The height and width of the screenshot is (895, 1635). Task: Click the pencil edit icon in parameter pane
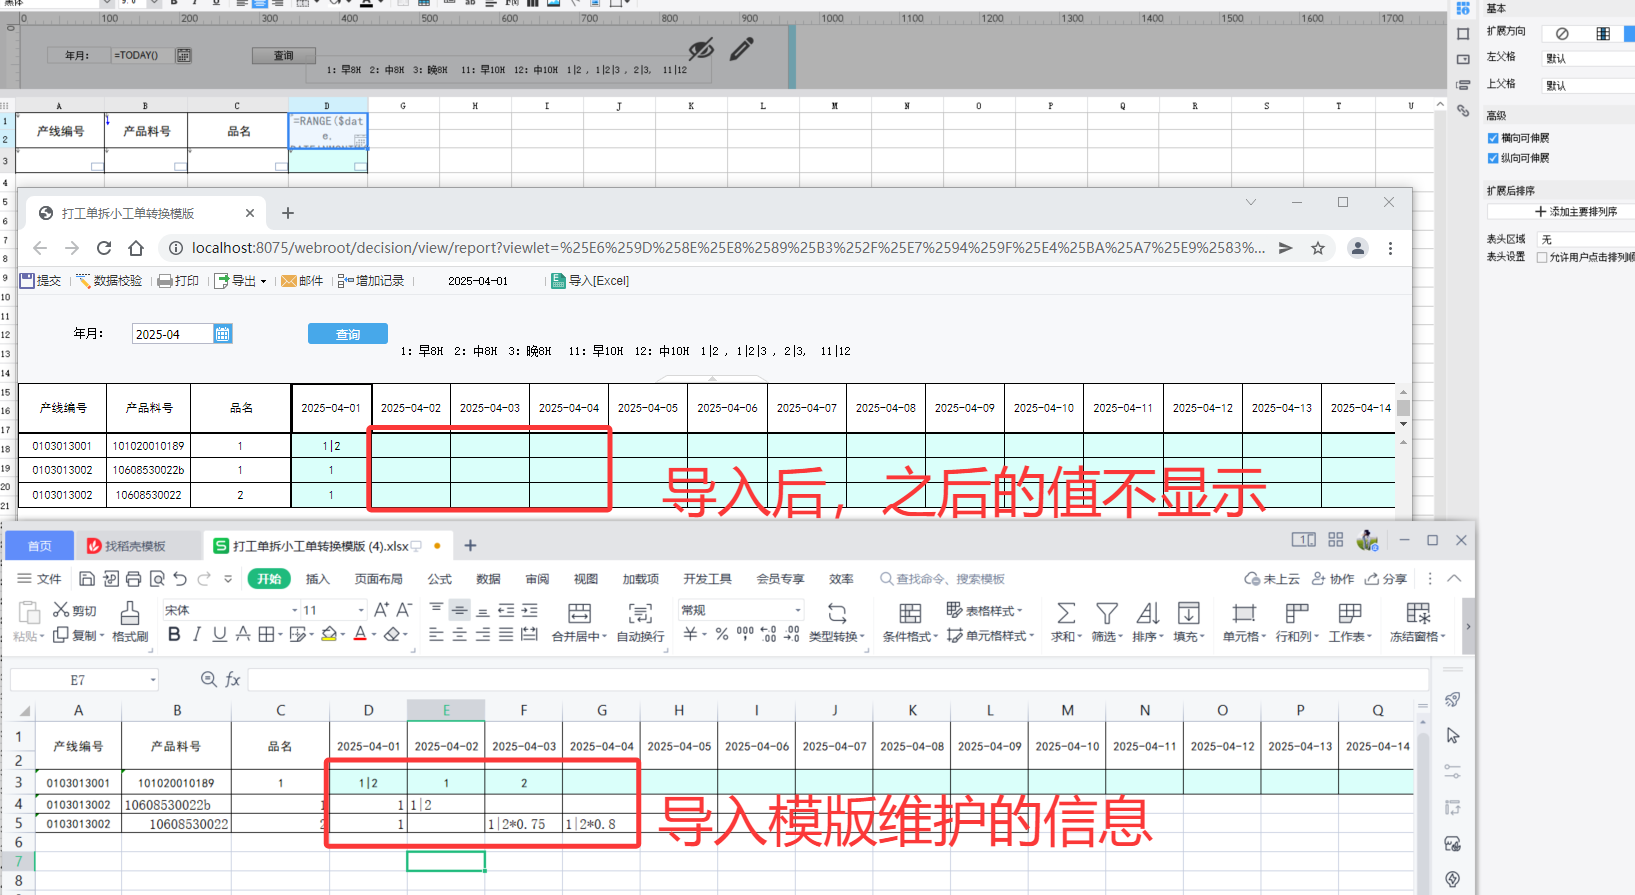(x=741, y=49)
